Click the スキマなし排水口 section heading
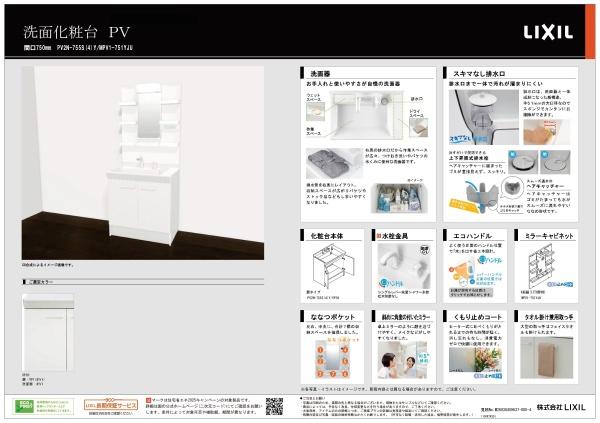Screen dimensions: 600x423 (479, 73)
